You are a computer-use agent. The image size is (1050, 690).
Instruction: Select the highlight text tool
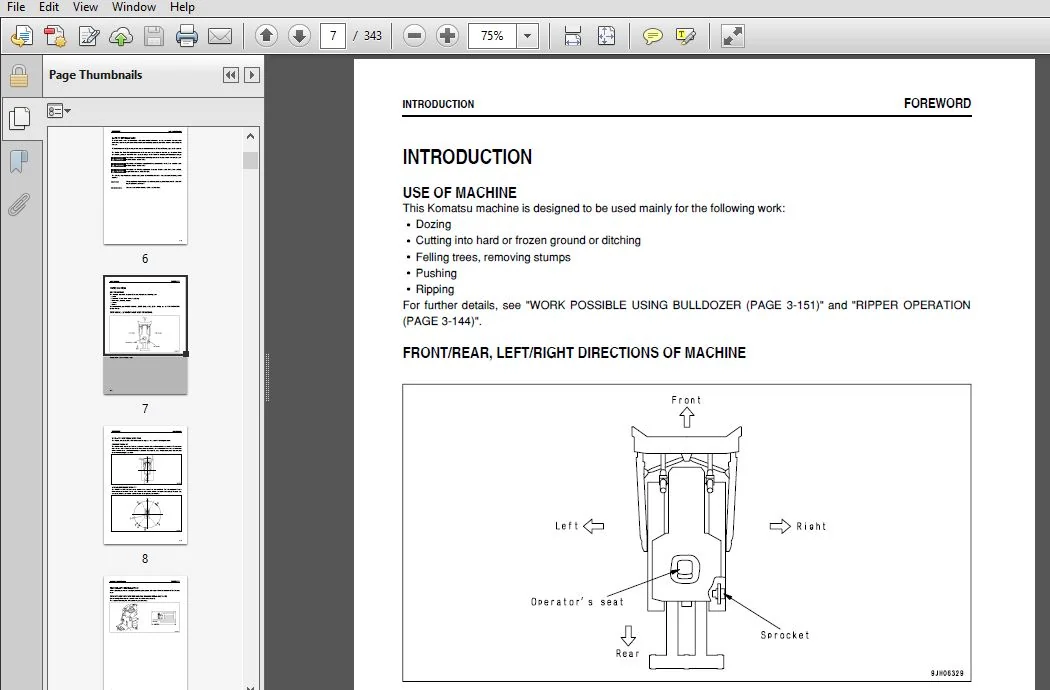(686, 36)
